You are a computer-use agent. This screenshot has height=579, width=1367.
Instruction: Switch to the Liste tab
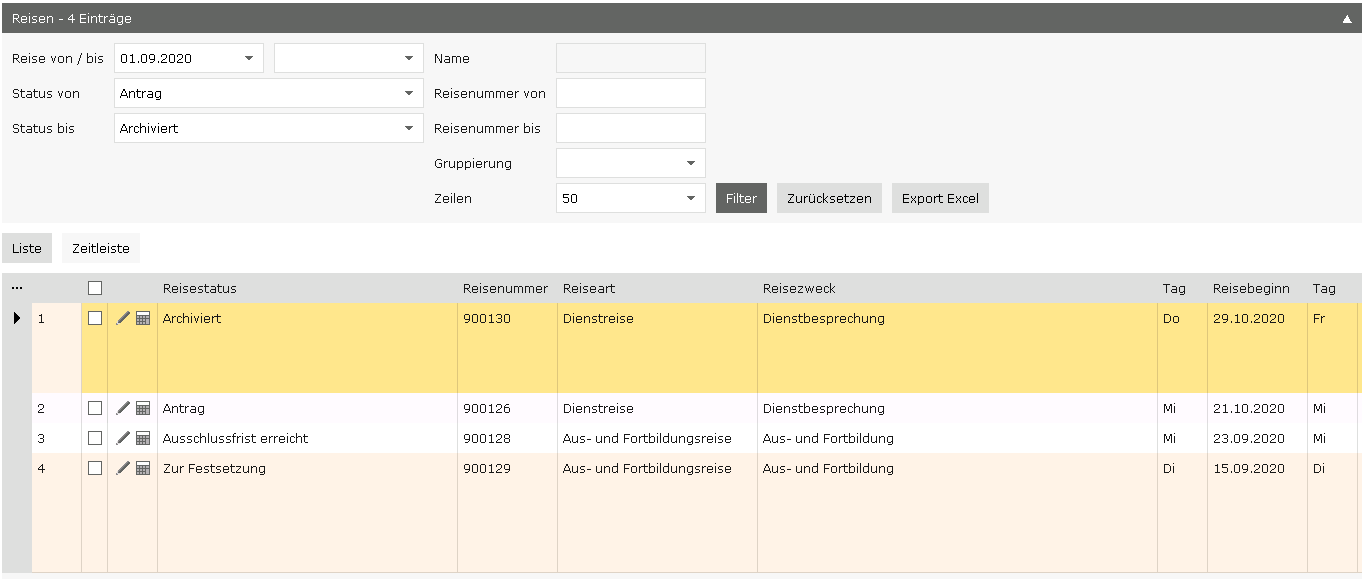pyautogui.click(x=27, y=248)
